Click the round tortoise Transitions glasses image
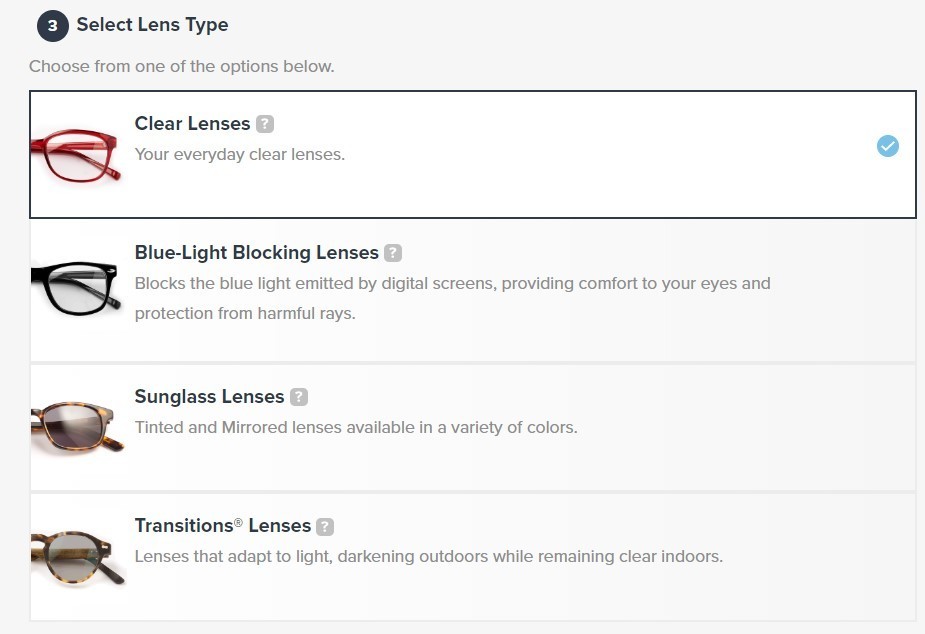925x634 pixels. point(78,557)
